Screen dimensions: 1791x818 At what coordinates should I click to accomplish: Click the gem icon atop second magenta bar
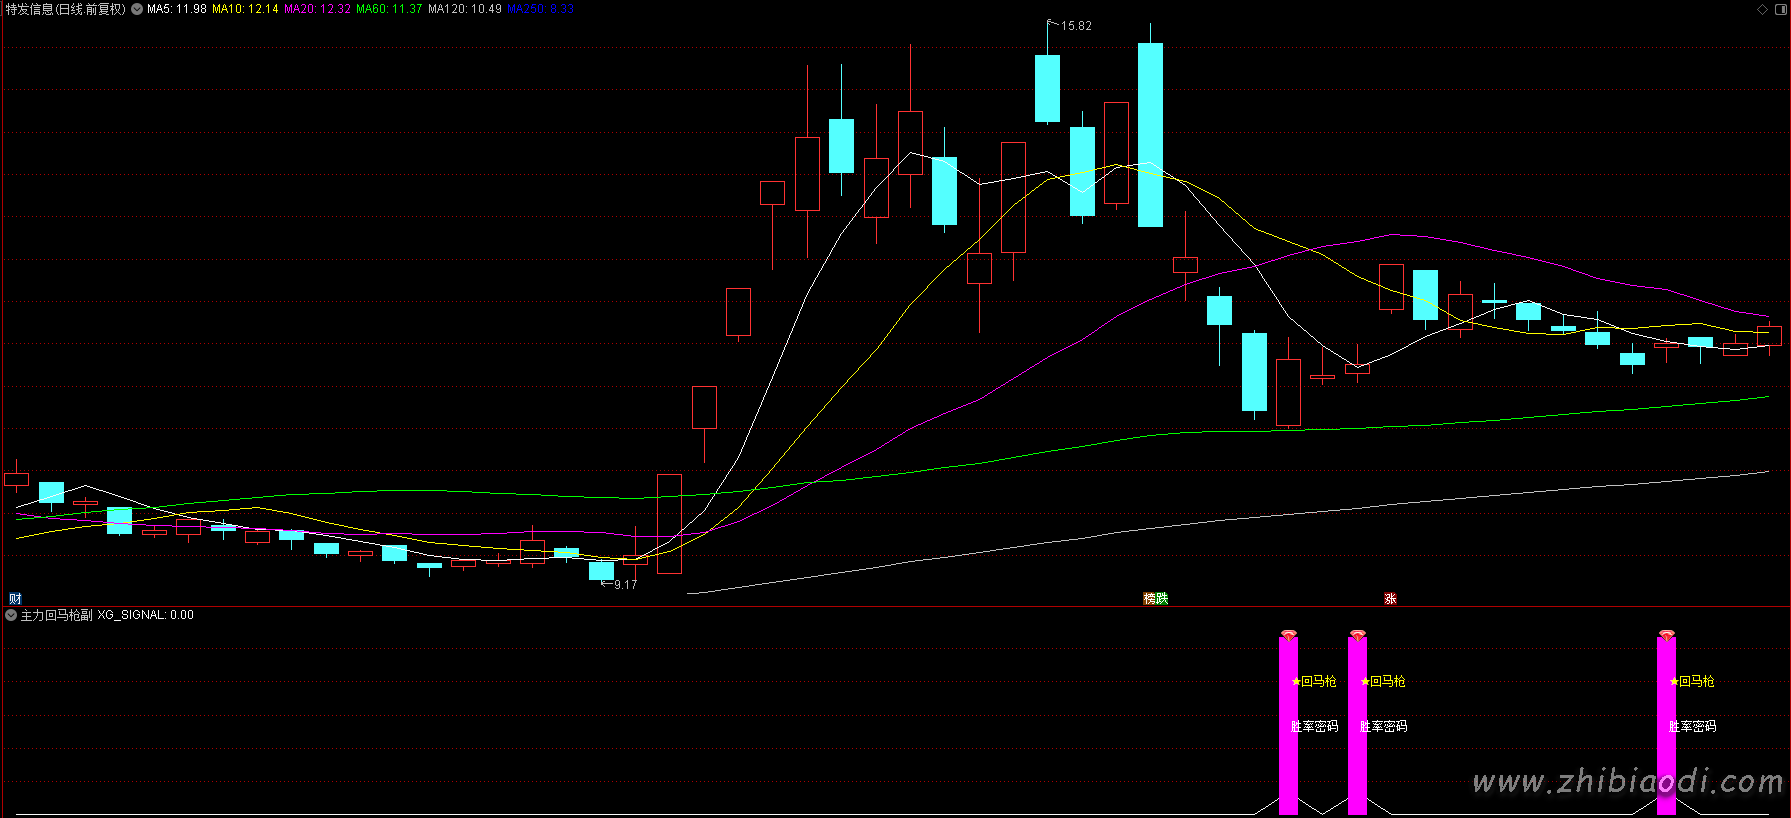(1357, 635)
